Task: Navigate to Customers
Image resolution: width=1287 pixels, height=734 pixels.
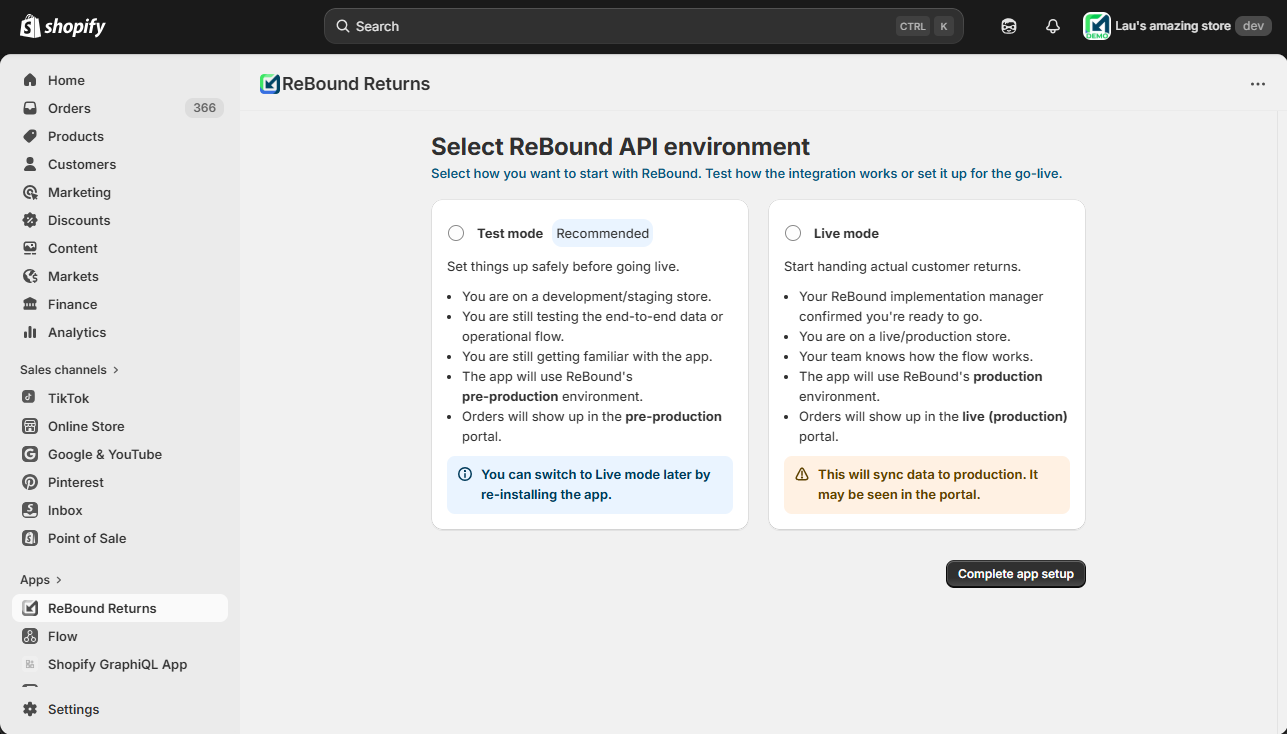Action: click(x=120, y=164)
